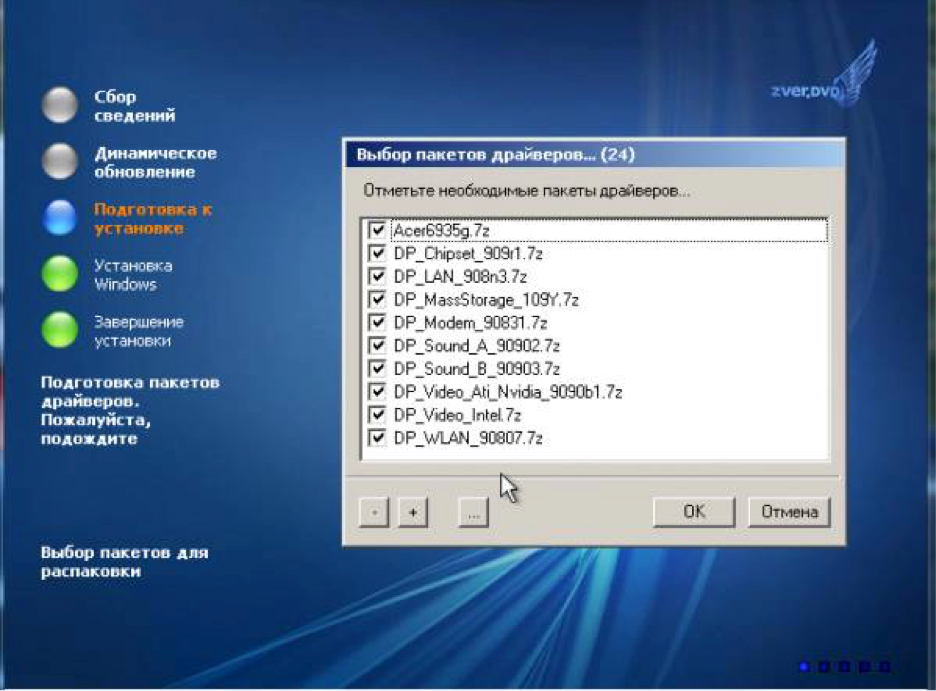This screenshot has height=691, width=936.
Task: Click the Отметьте необходимые пакеты драйверов instruction
Action: (526, 191)
